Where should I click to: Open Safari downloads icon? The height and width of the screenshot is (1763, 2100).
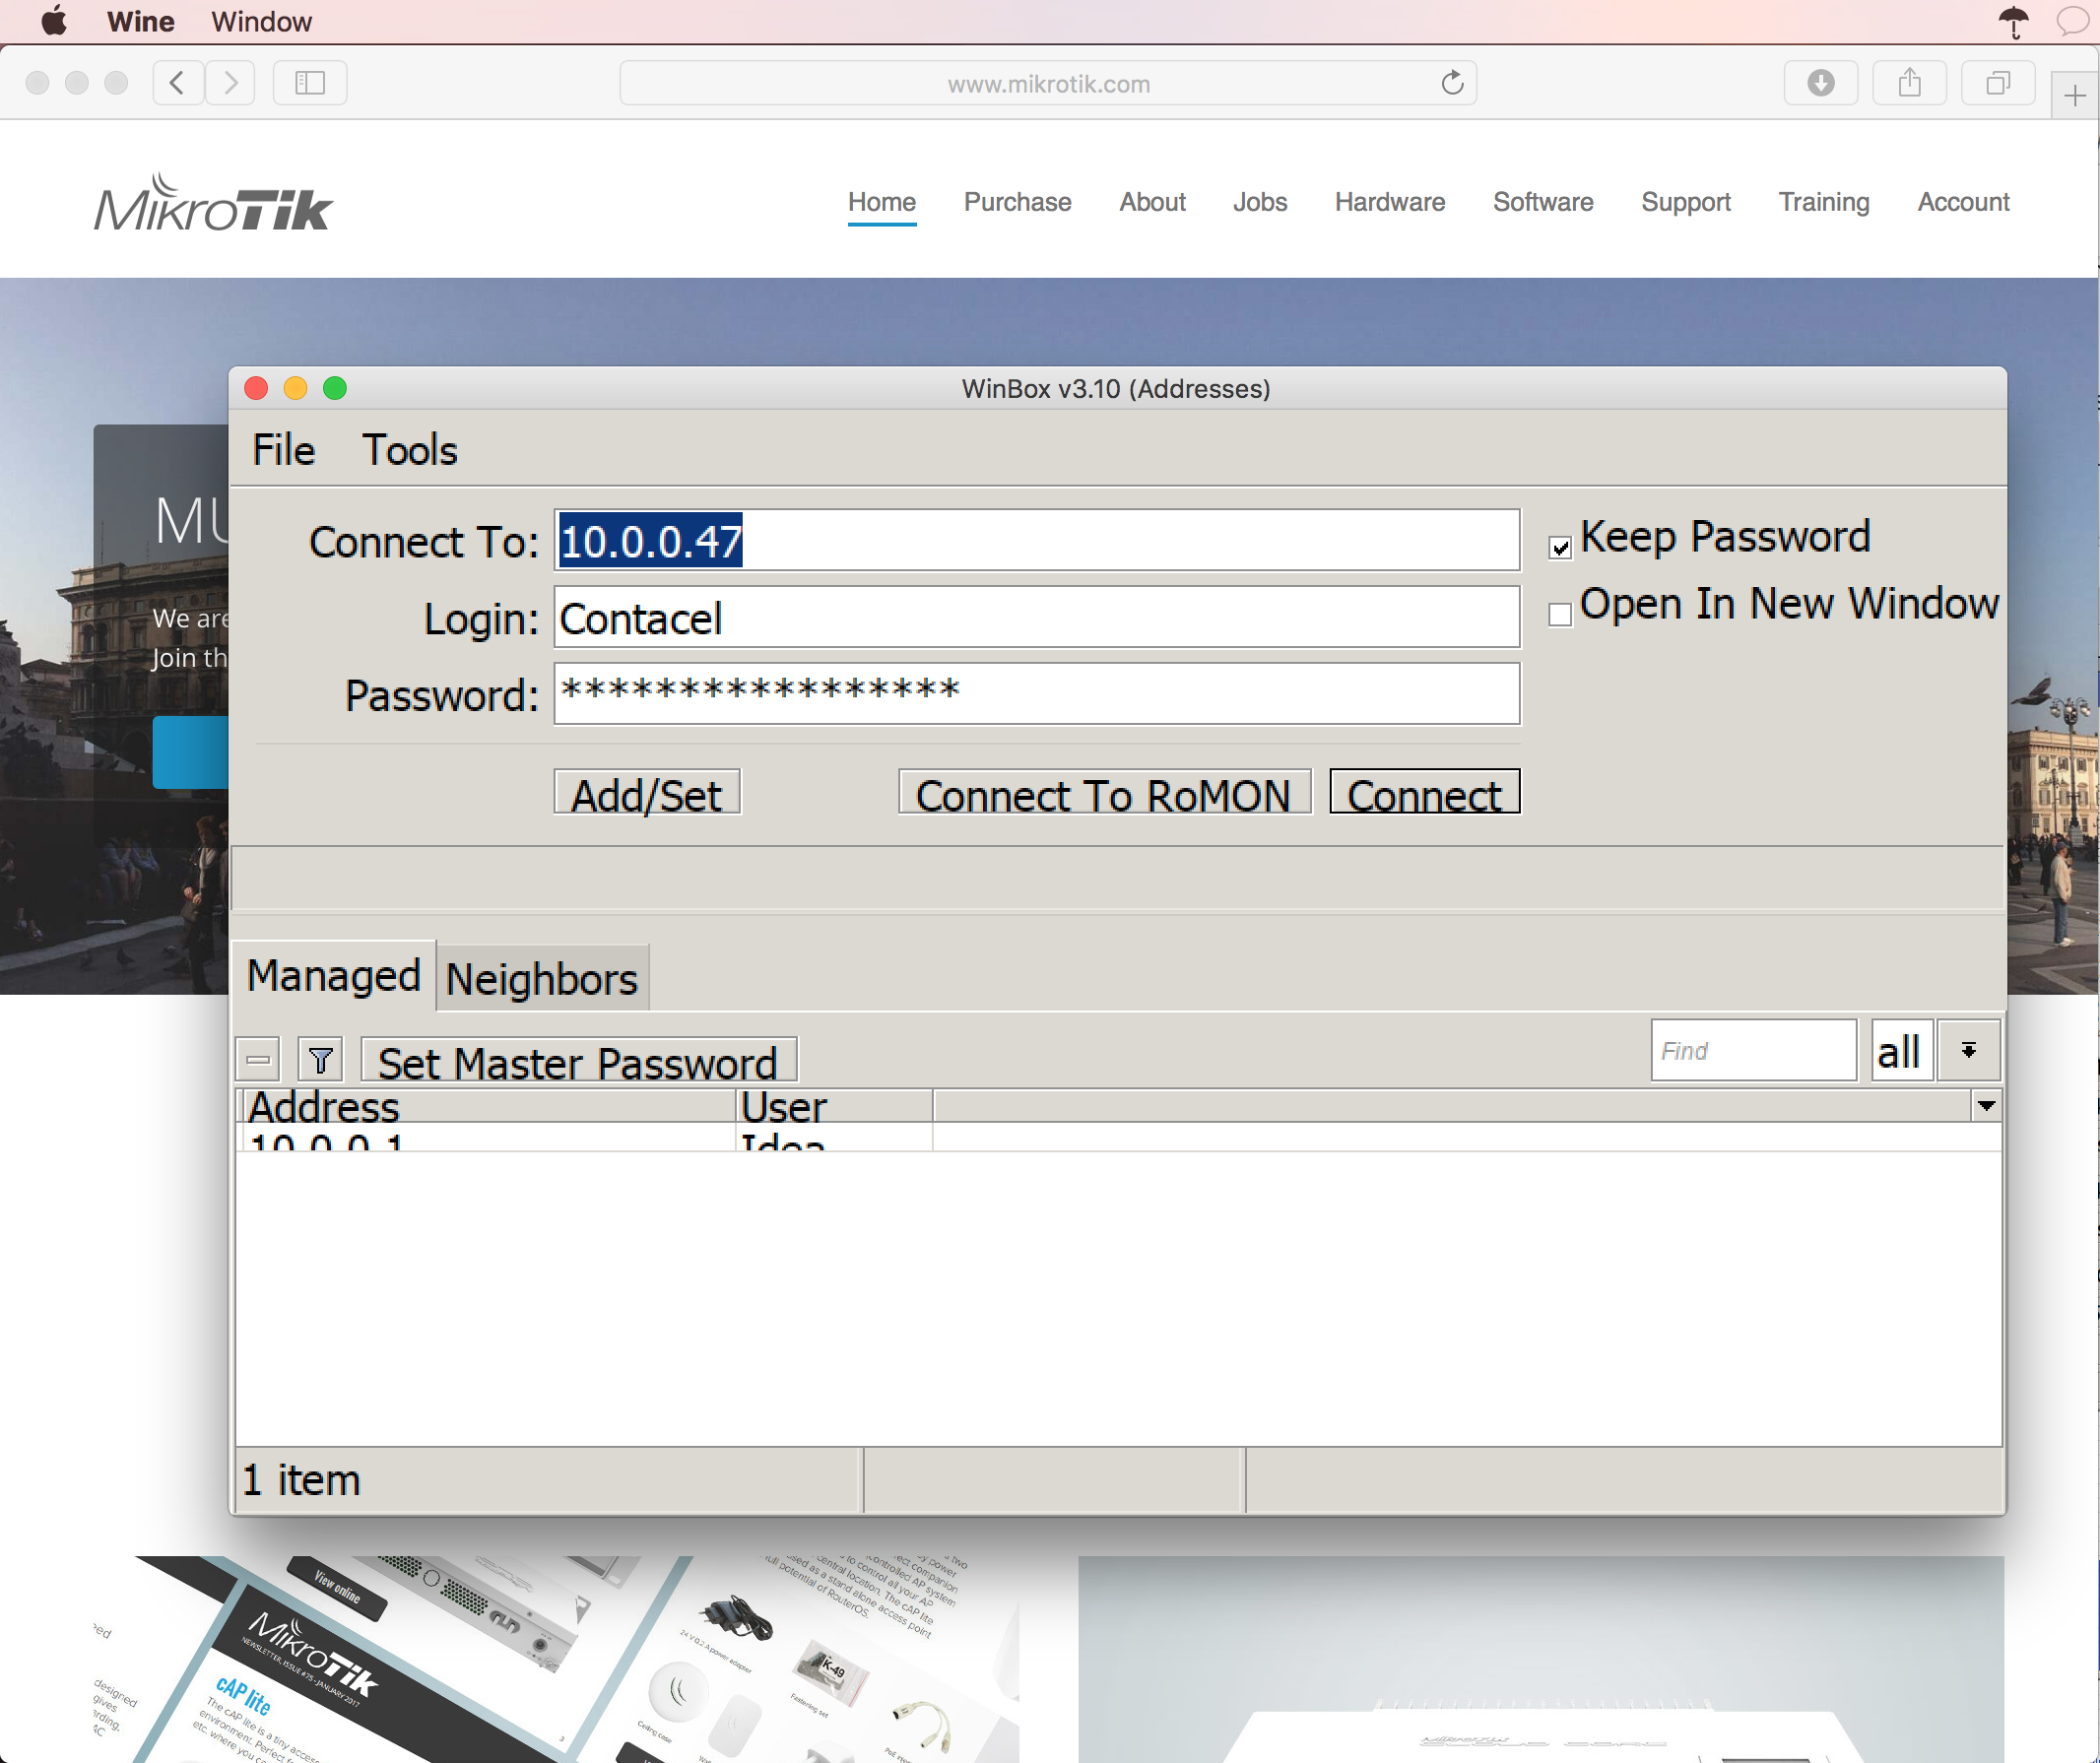pos(1820,83)
